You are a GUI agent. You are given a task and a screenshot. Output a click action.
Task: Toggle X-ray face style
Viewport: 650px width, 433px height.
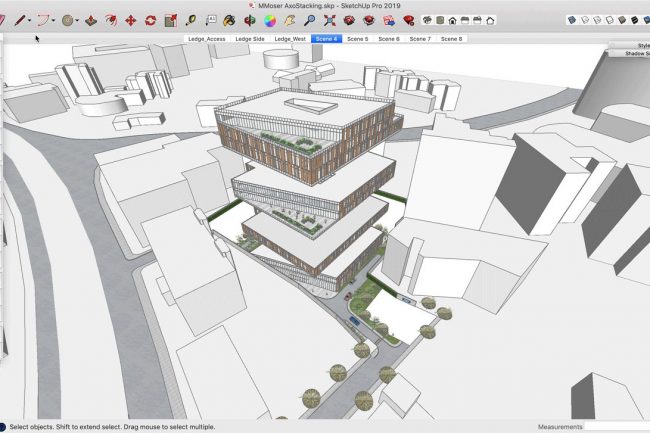click(x=574, y=19)
